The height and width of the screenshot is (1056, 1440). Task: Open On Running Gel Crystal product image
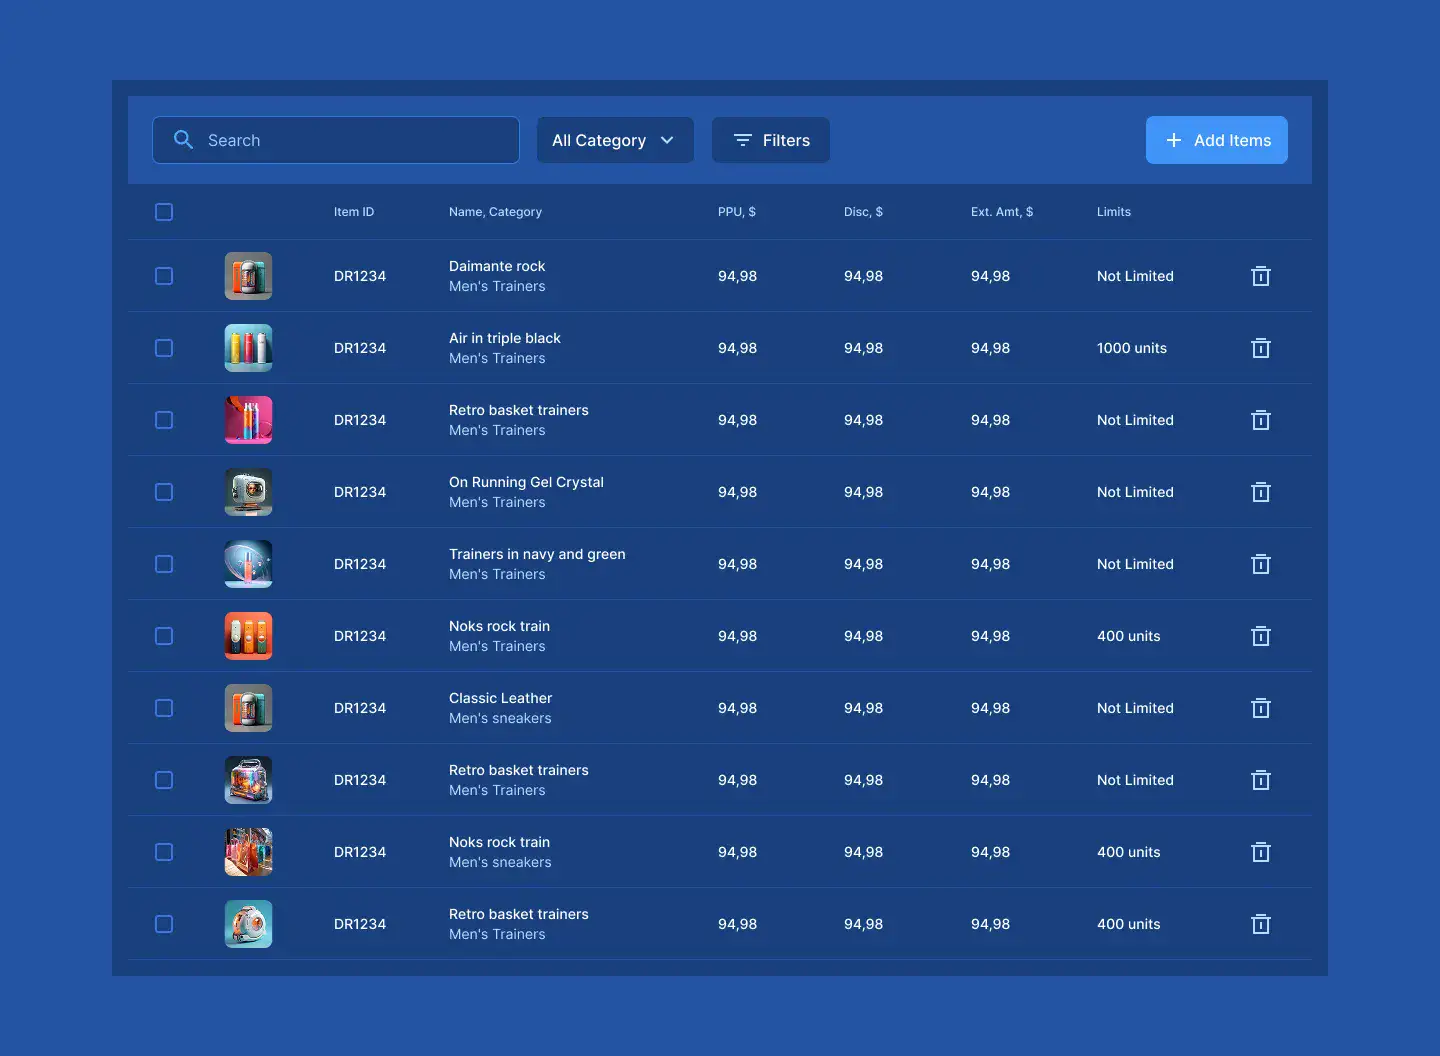248,492
